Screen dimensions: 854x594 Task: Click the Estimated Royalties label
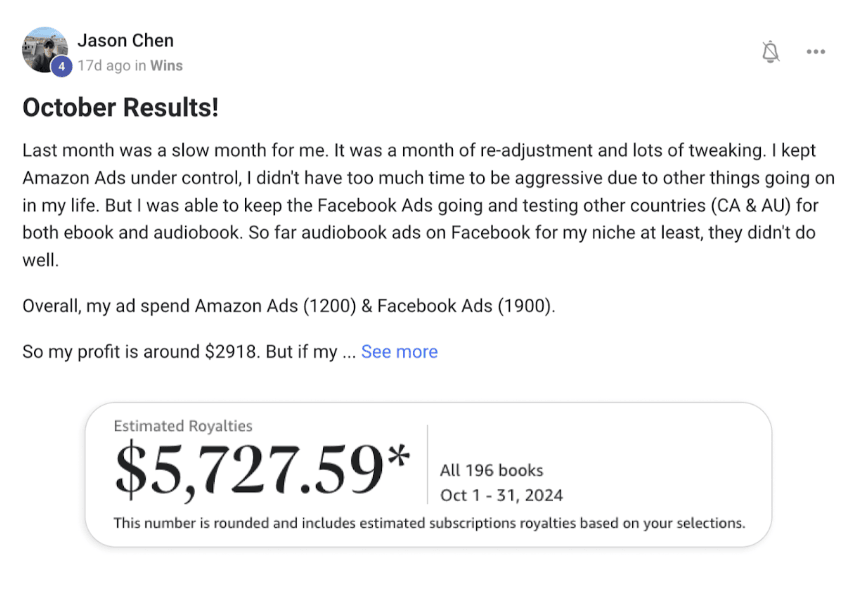pyautogui.click(x=183, y=426)
